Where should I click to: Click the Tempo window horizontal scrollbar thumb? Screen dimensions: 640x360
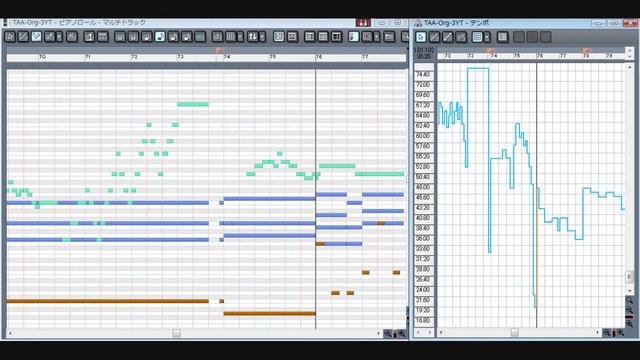[x=515, y=333]
